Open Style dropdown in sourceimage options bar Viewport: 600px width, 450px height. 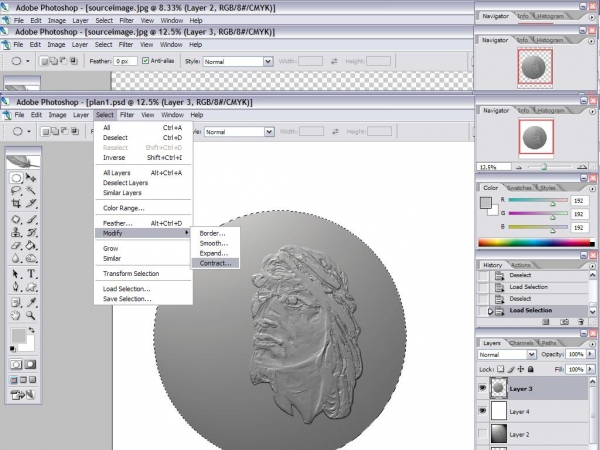tap(268, 61)
